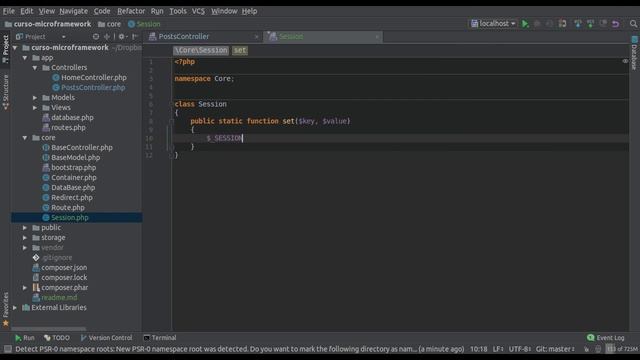
Task: Click UTF-8 encoding in status bar
Action: pos(519,349)
